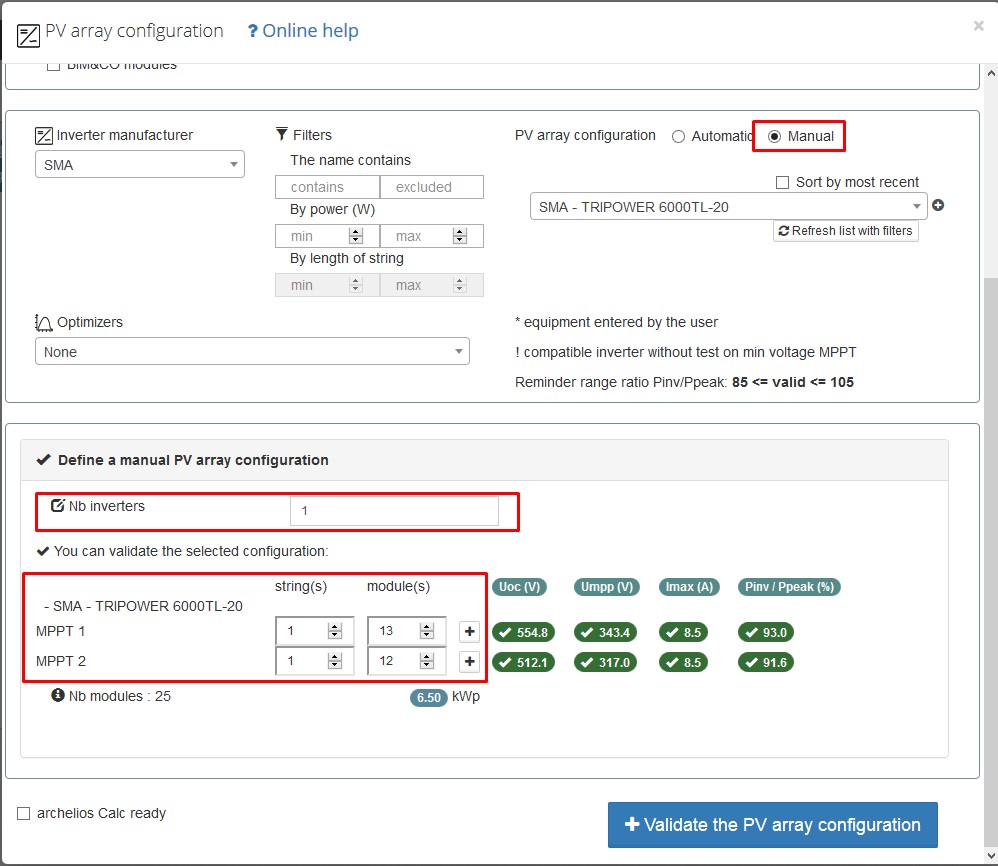Click the 554.8 Uoc value badge
Screen dimensions: 998x866
pyautogui.click(x=523, y=632)
